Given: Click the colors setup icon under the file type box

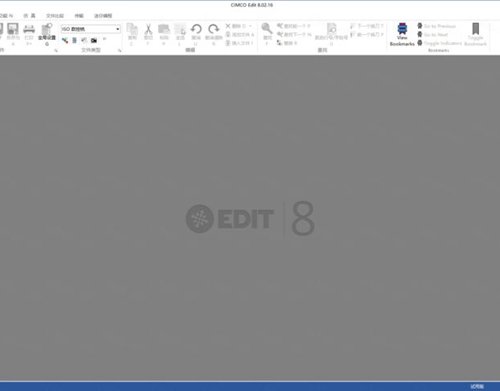Looking at the screenshot, I should (65, 40).
